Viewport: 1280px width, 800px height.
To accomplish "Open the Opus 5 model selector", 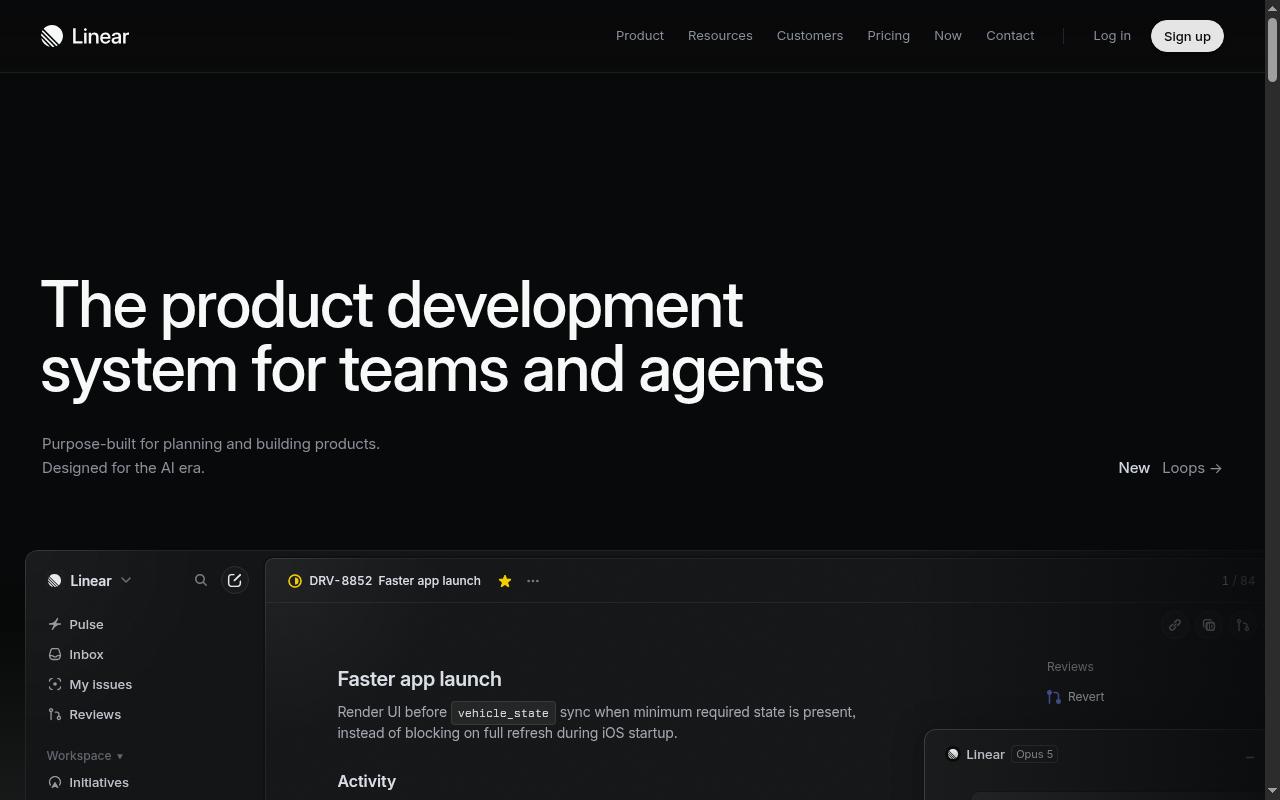I will pyautogui.click(x=1035, y=754).
